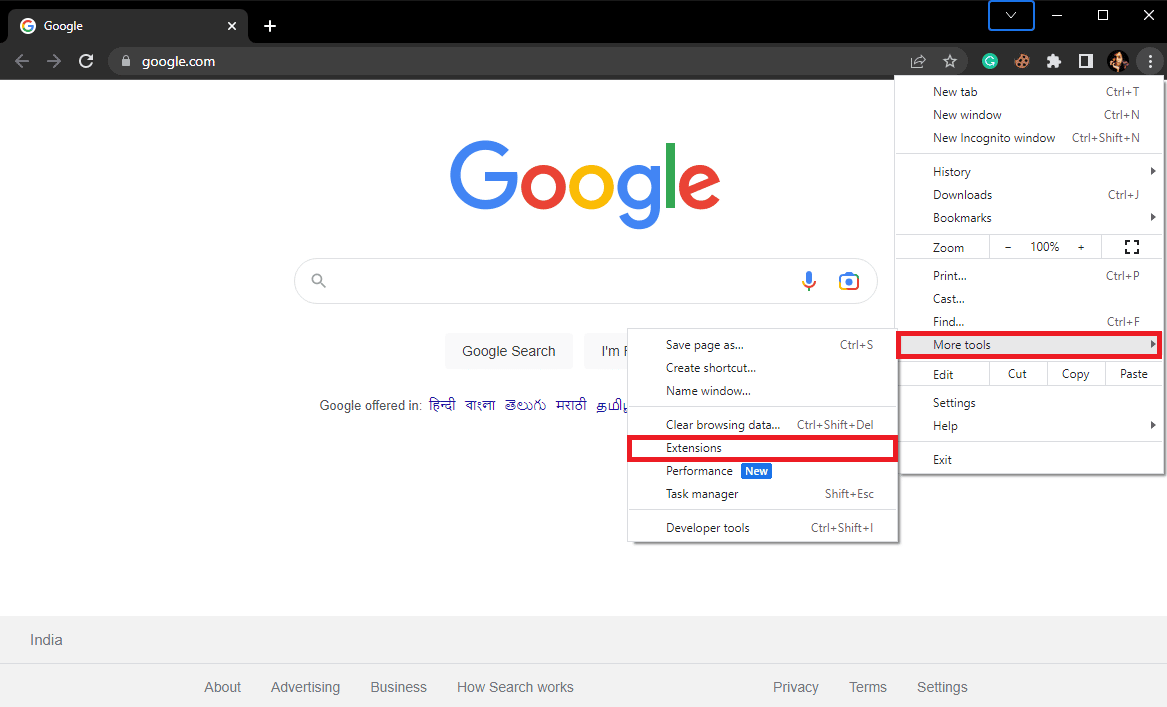1167x707 pixels.
Task: Click the magnifier icon in search box
Action: point(319,281)
